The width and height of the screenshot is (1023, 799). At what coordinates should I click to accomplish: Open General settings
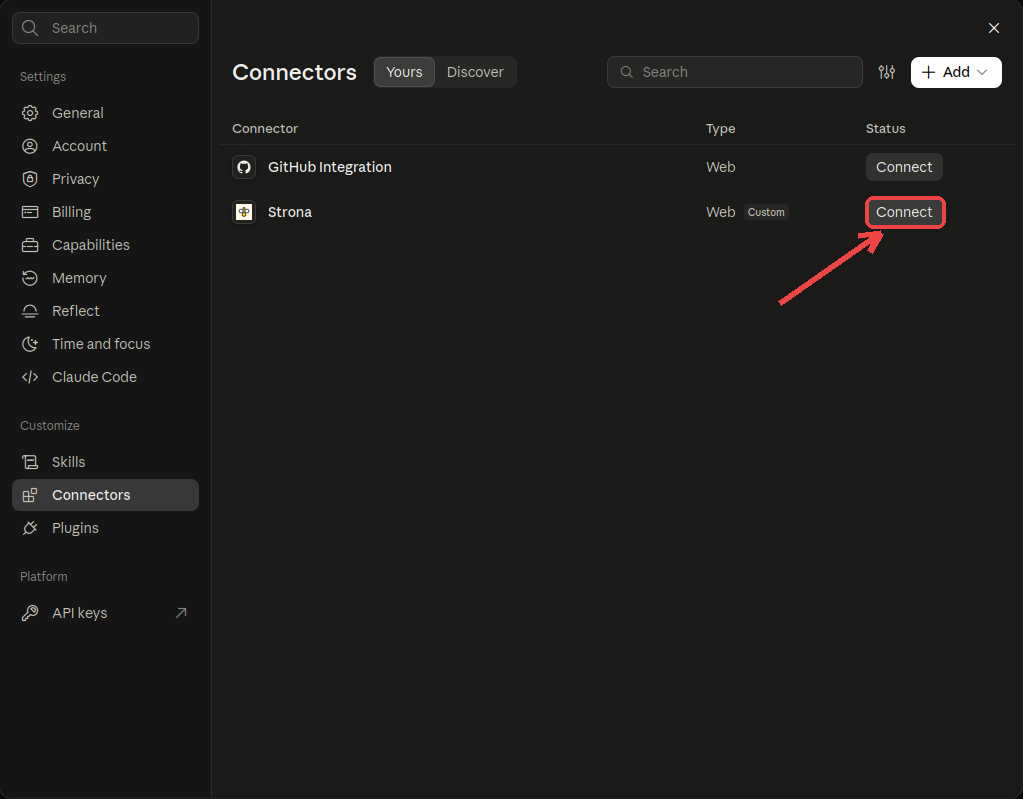pyautogui.click(x=106, y=113)
